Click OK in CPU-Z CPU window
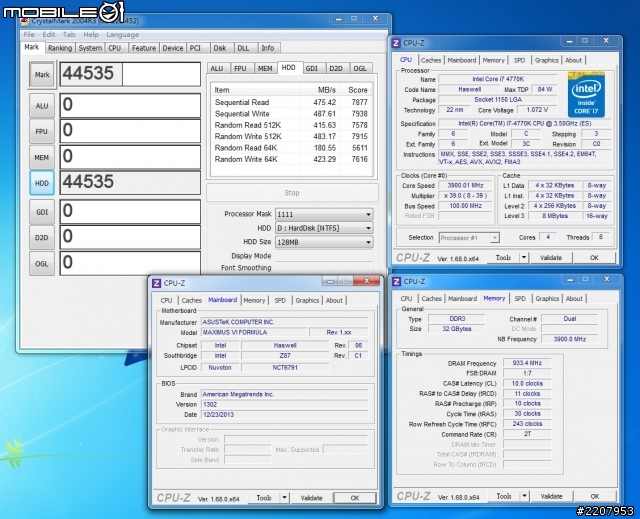The width and height of the screenshot is (640, 519). pyautogui.click(x=594, y=258)
